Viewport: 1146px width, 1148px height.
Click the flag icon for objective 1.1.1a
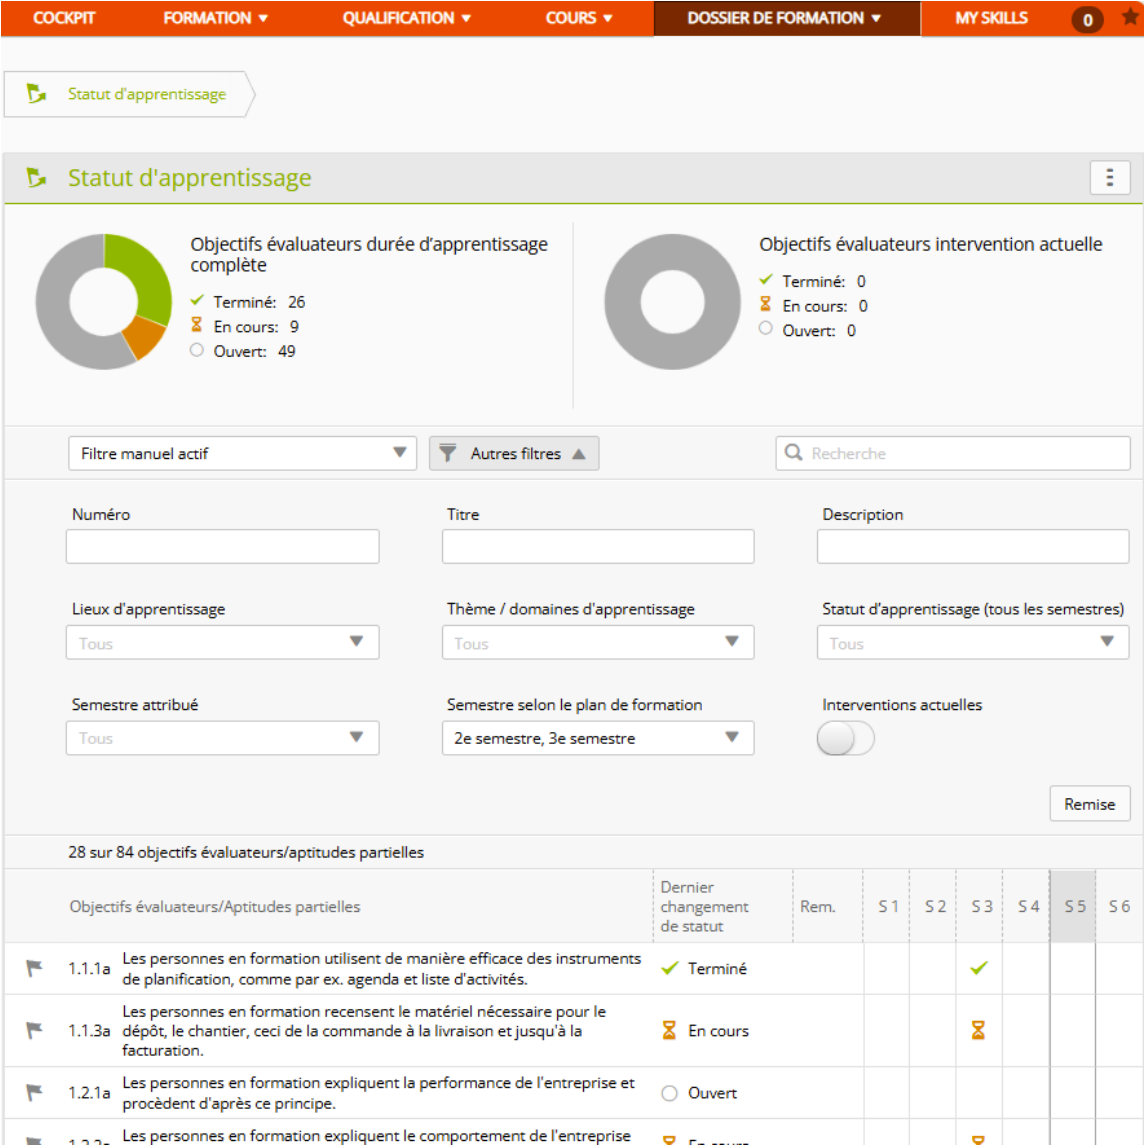click(x=35, y=968)
